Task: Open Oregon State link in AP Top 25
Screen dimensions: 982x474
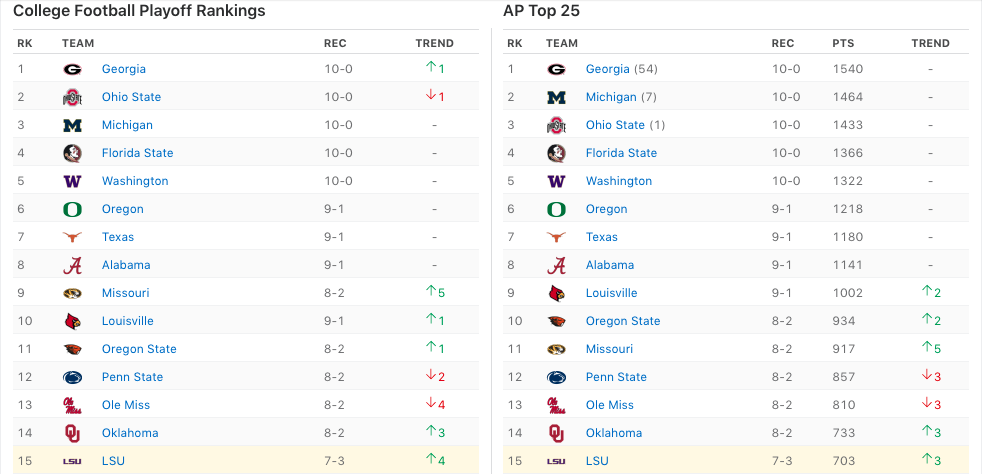Action: click(x=623, y=321)
